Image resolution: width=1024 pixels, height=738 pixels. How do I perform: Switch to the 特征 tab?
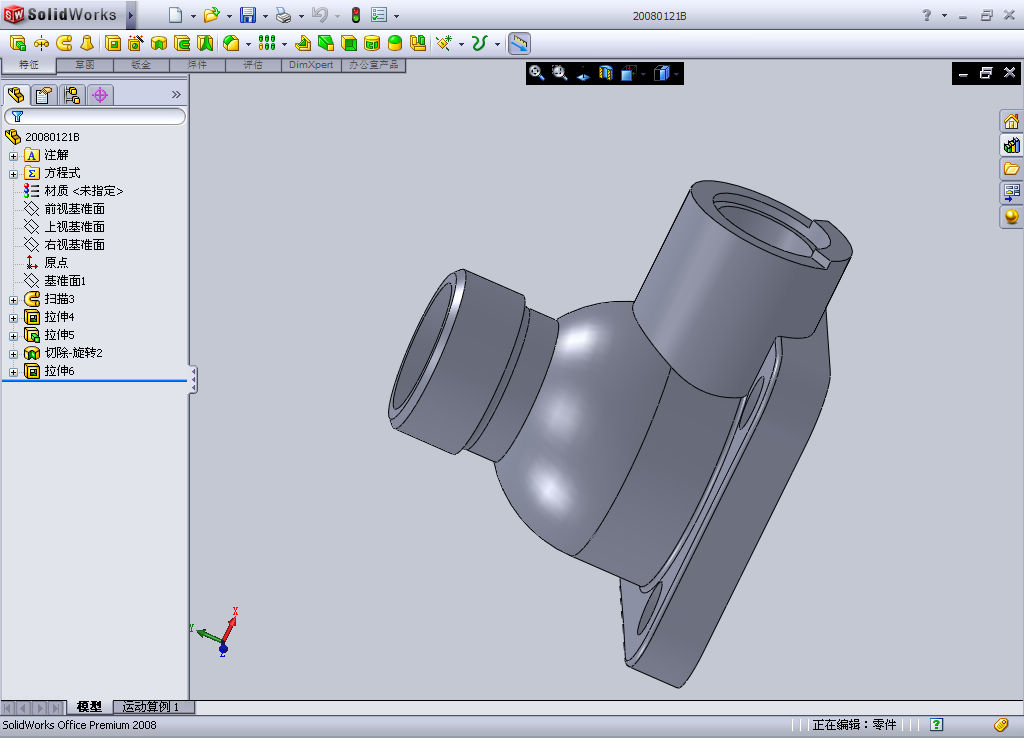(29, 65)
